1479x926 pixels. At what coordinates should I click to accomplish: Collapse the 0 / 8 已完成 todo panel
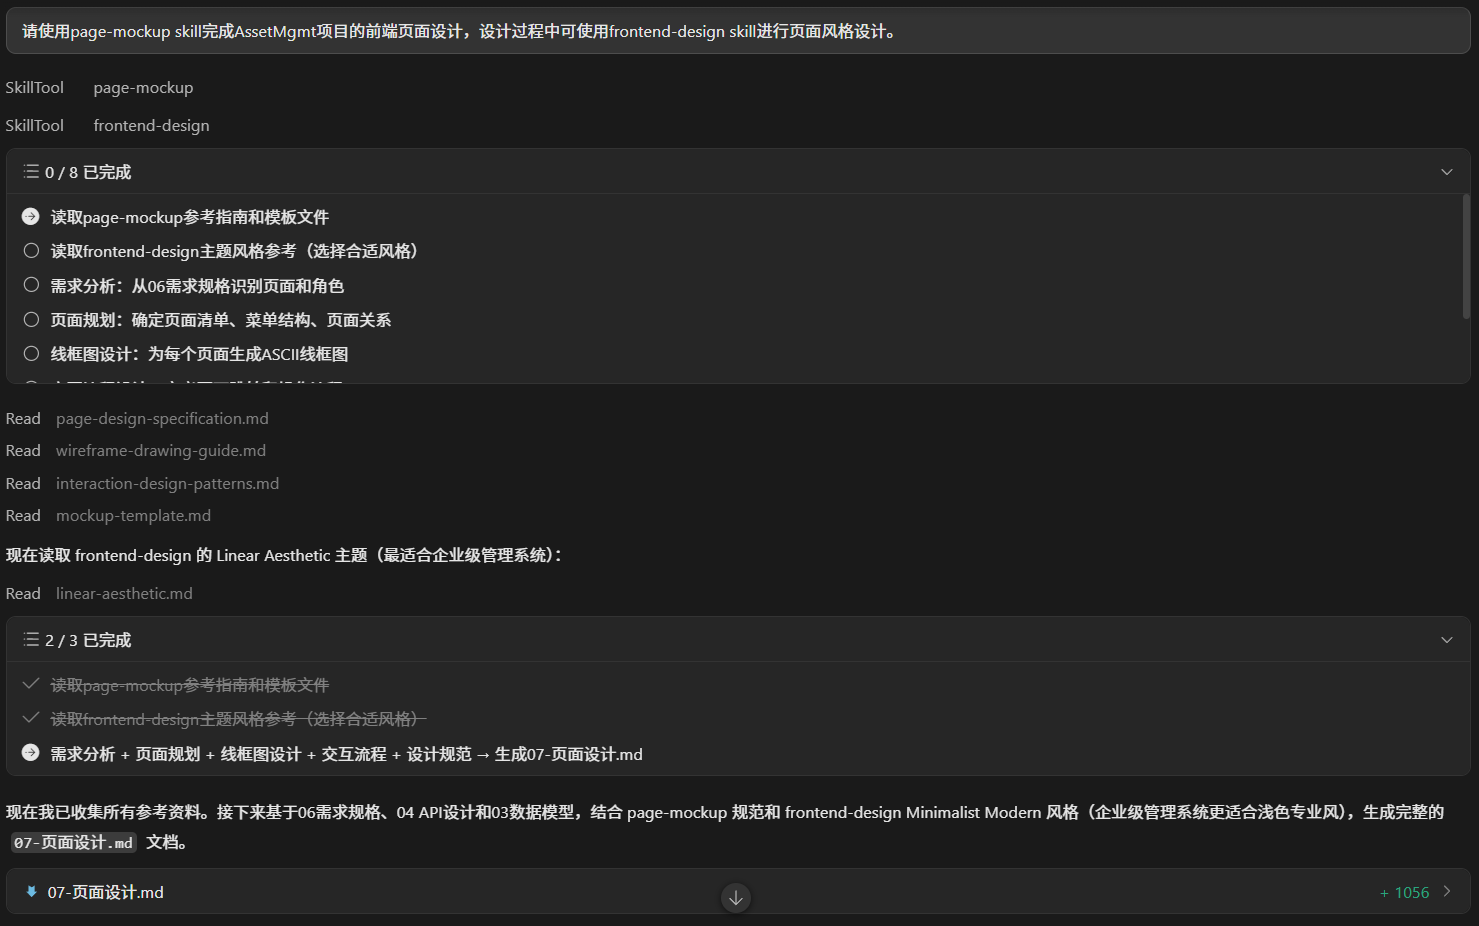1446,172
